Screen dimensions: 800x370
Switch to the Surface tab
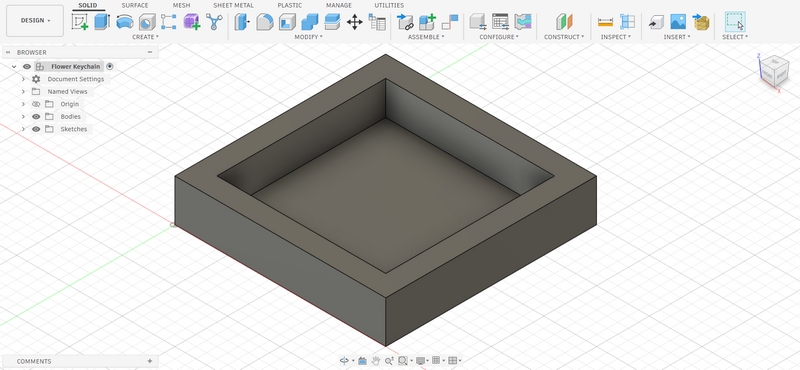[x=135, y=5]
